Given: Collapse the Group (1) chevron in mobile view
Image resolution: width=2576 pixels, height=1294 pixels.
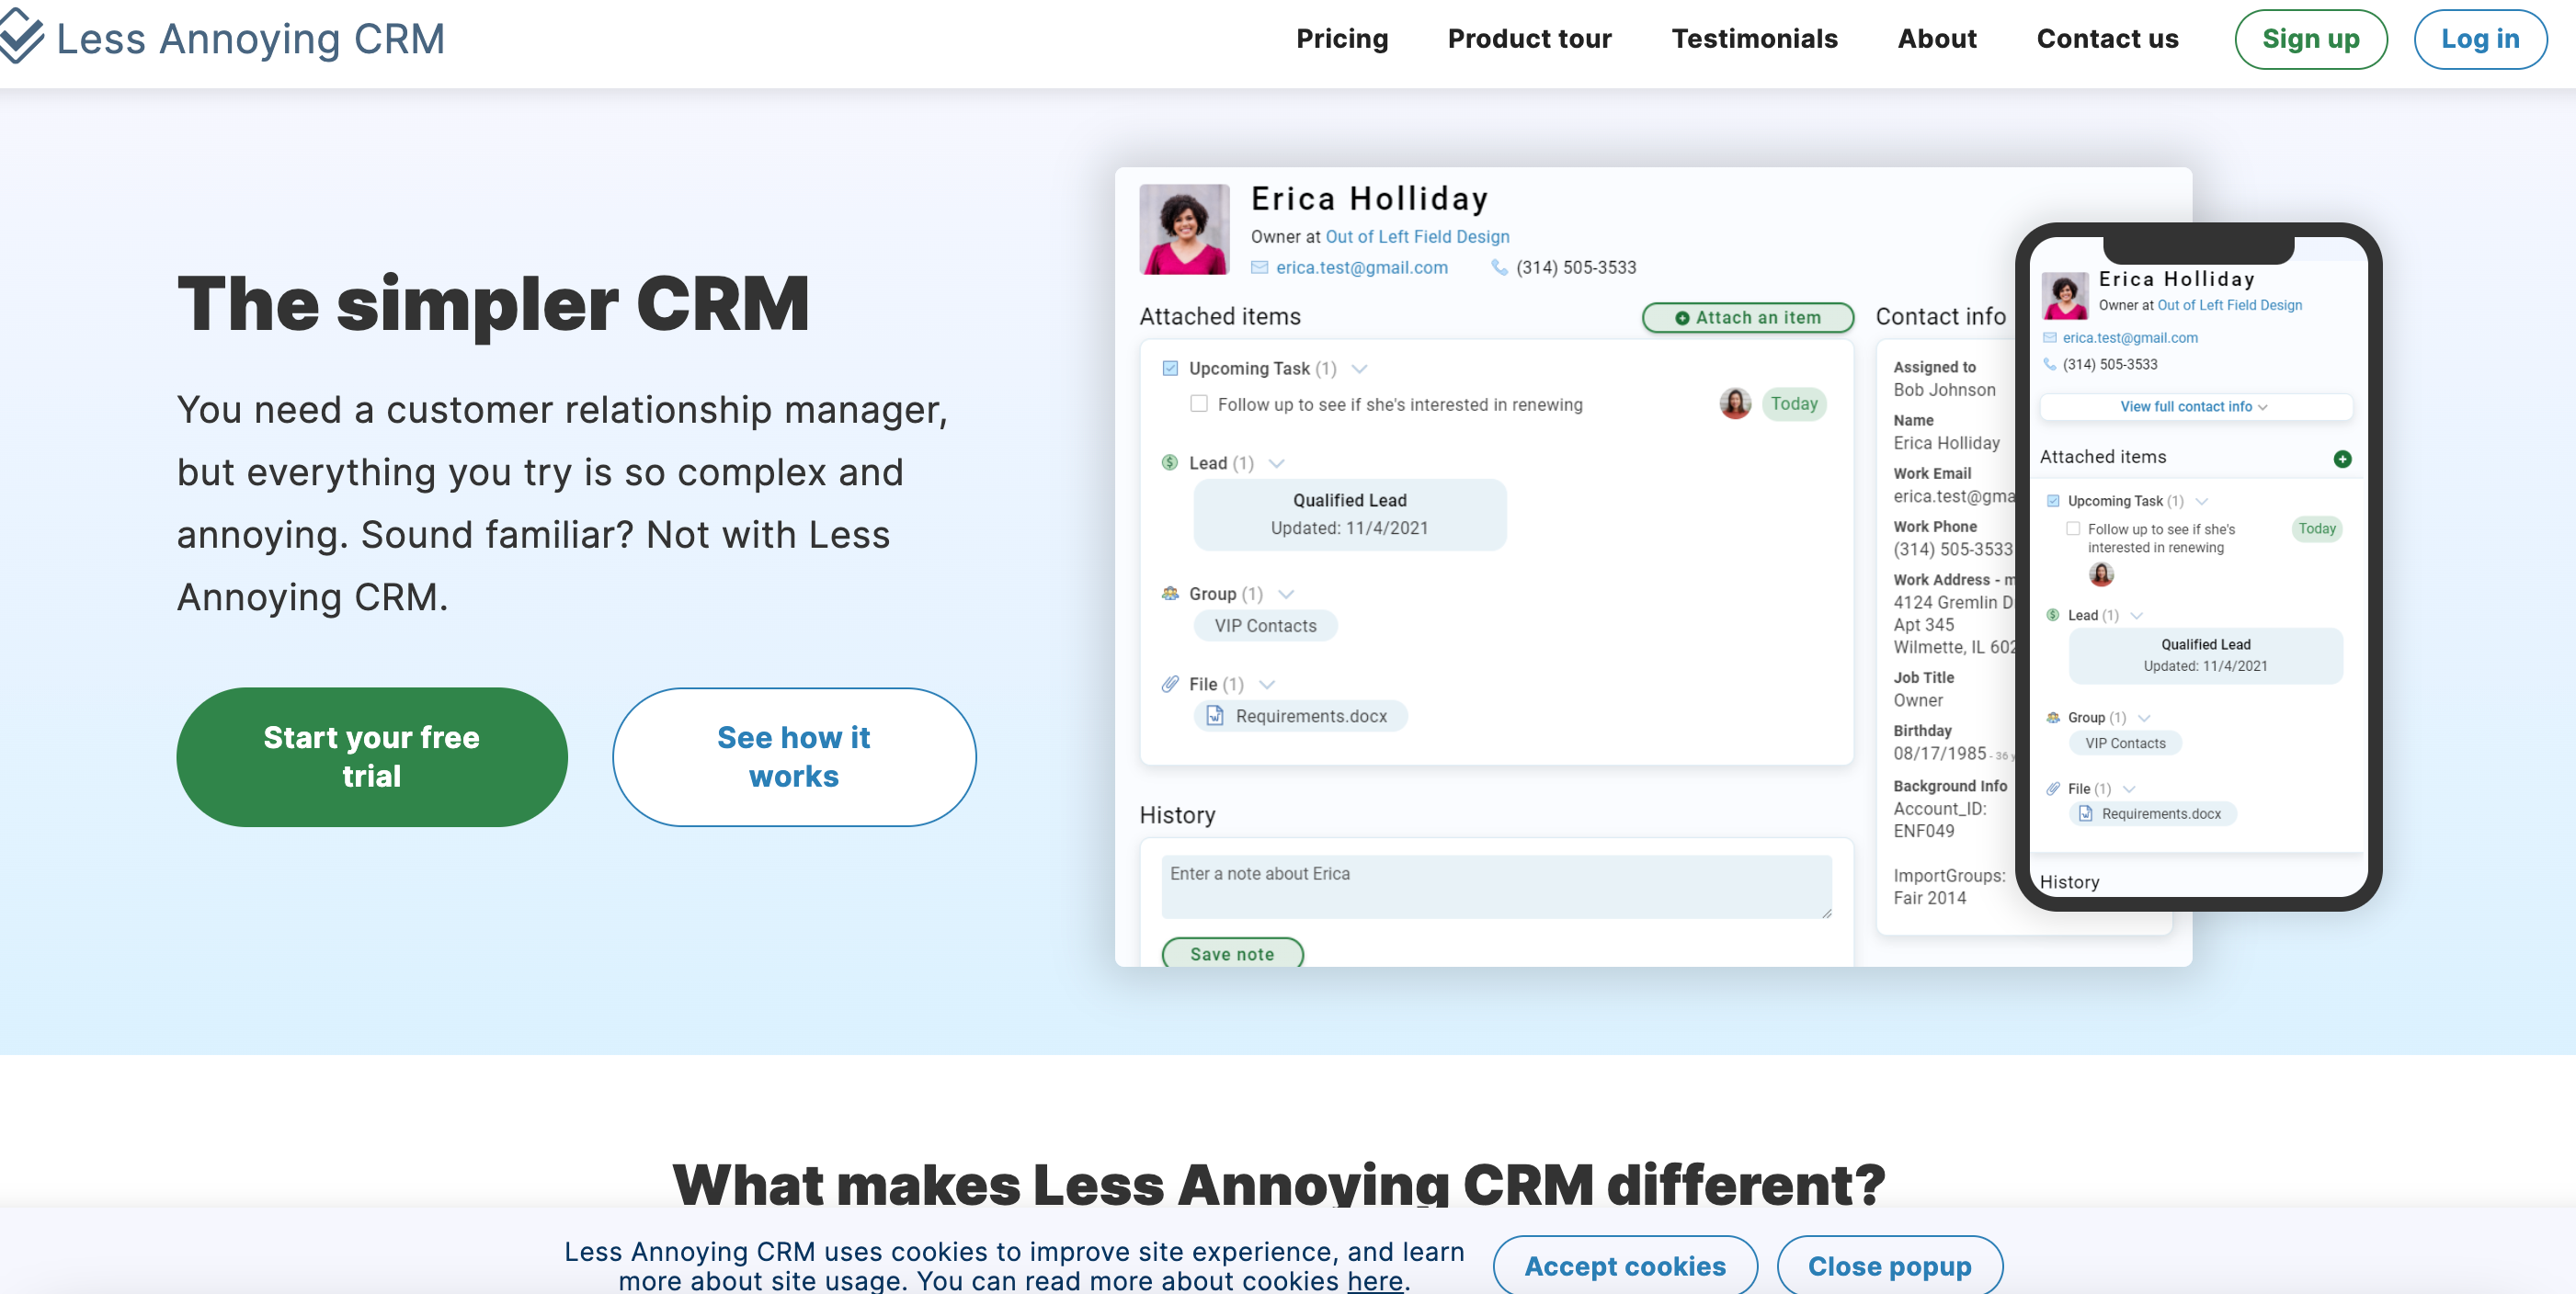Looking at the screenshot, I should coord(2144,718).
